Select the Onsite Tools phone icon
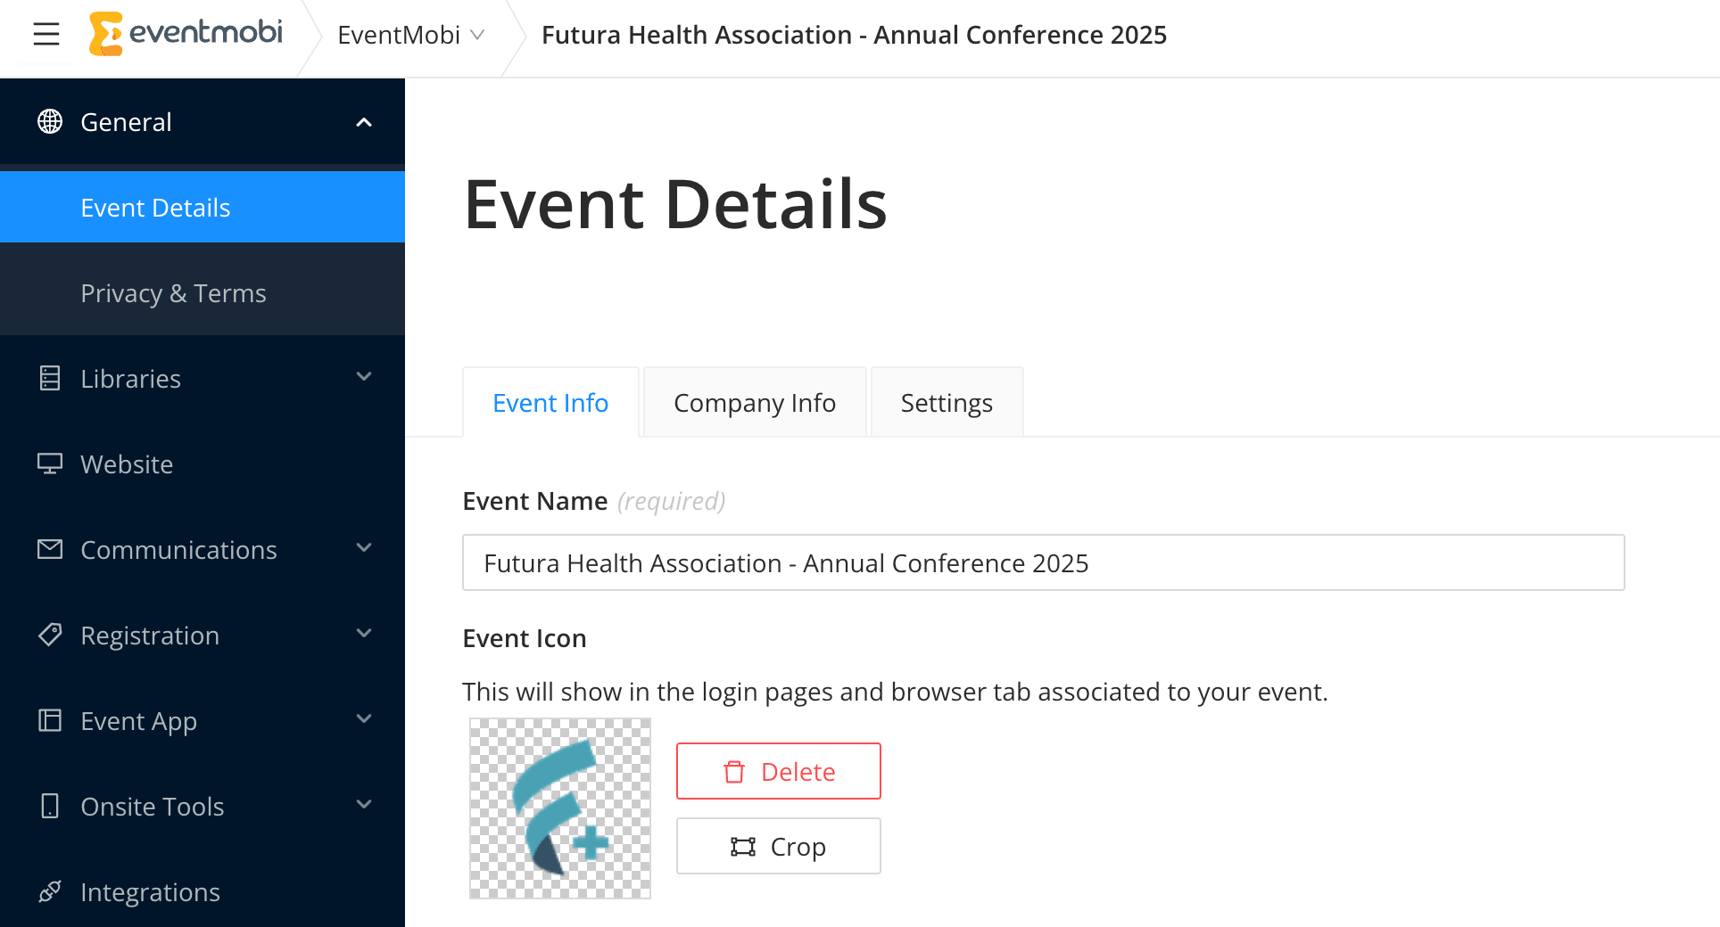Image resolution: width=1720 pixels, height=927 pixels. pos(49,806)
